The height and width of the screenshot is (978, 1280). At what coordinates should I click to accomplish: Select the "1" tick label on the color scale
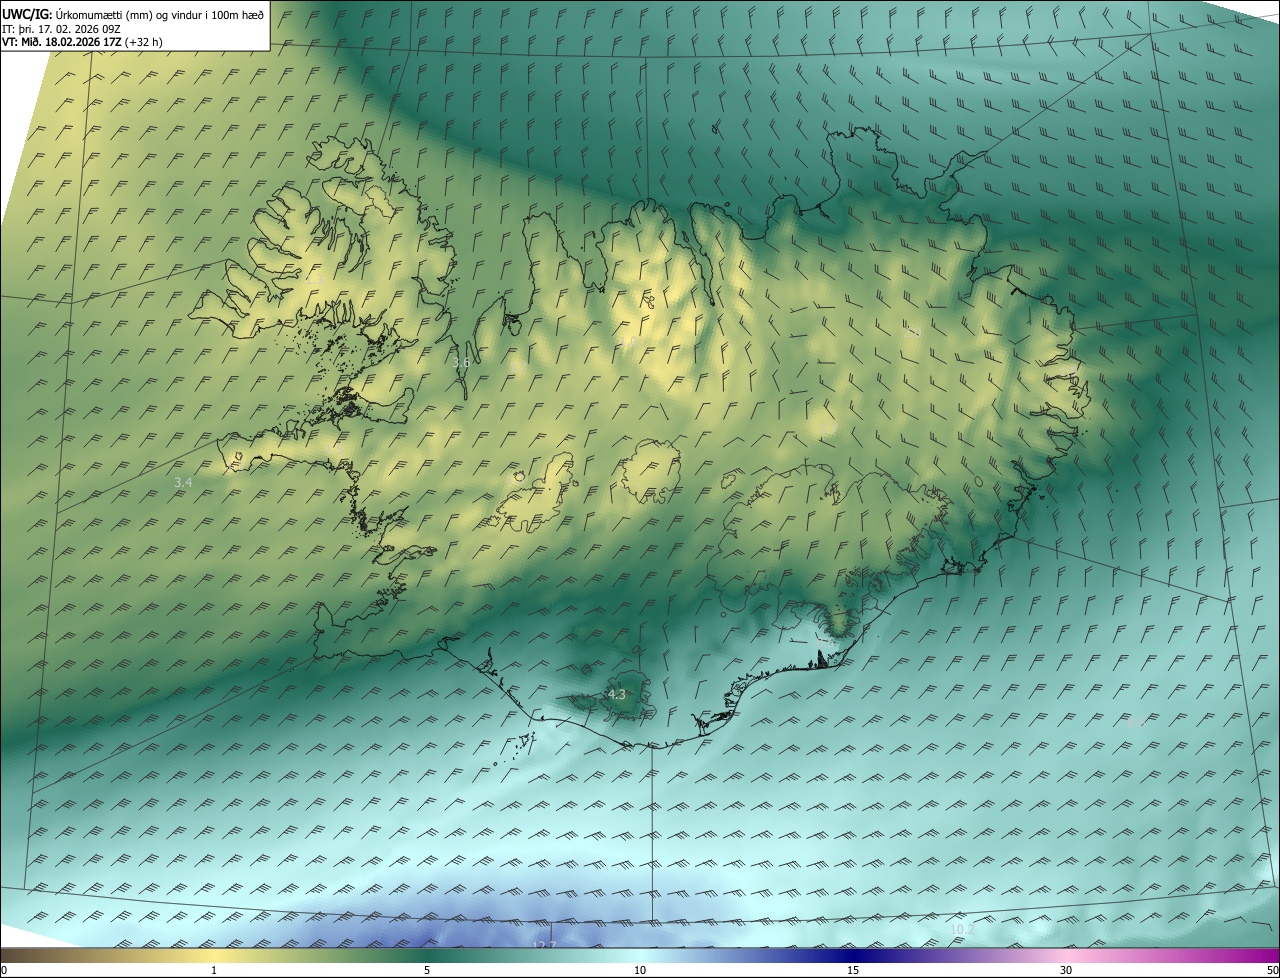coord(214,970)
